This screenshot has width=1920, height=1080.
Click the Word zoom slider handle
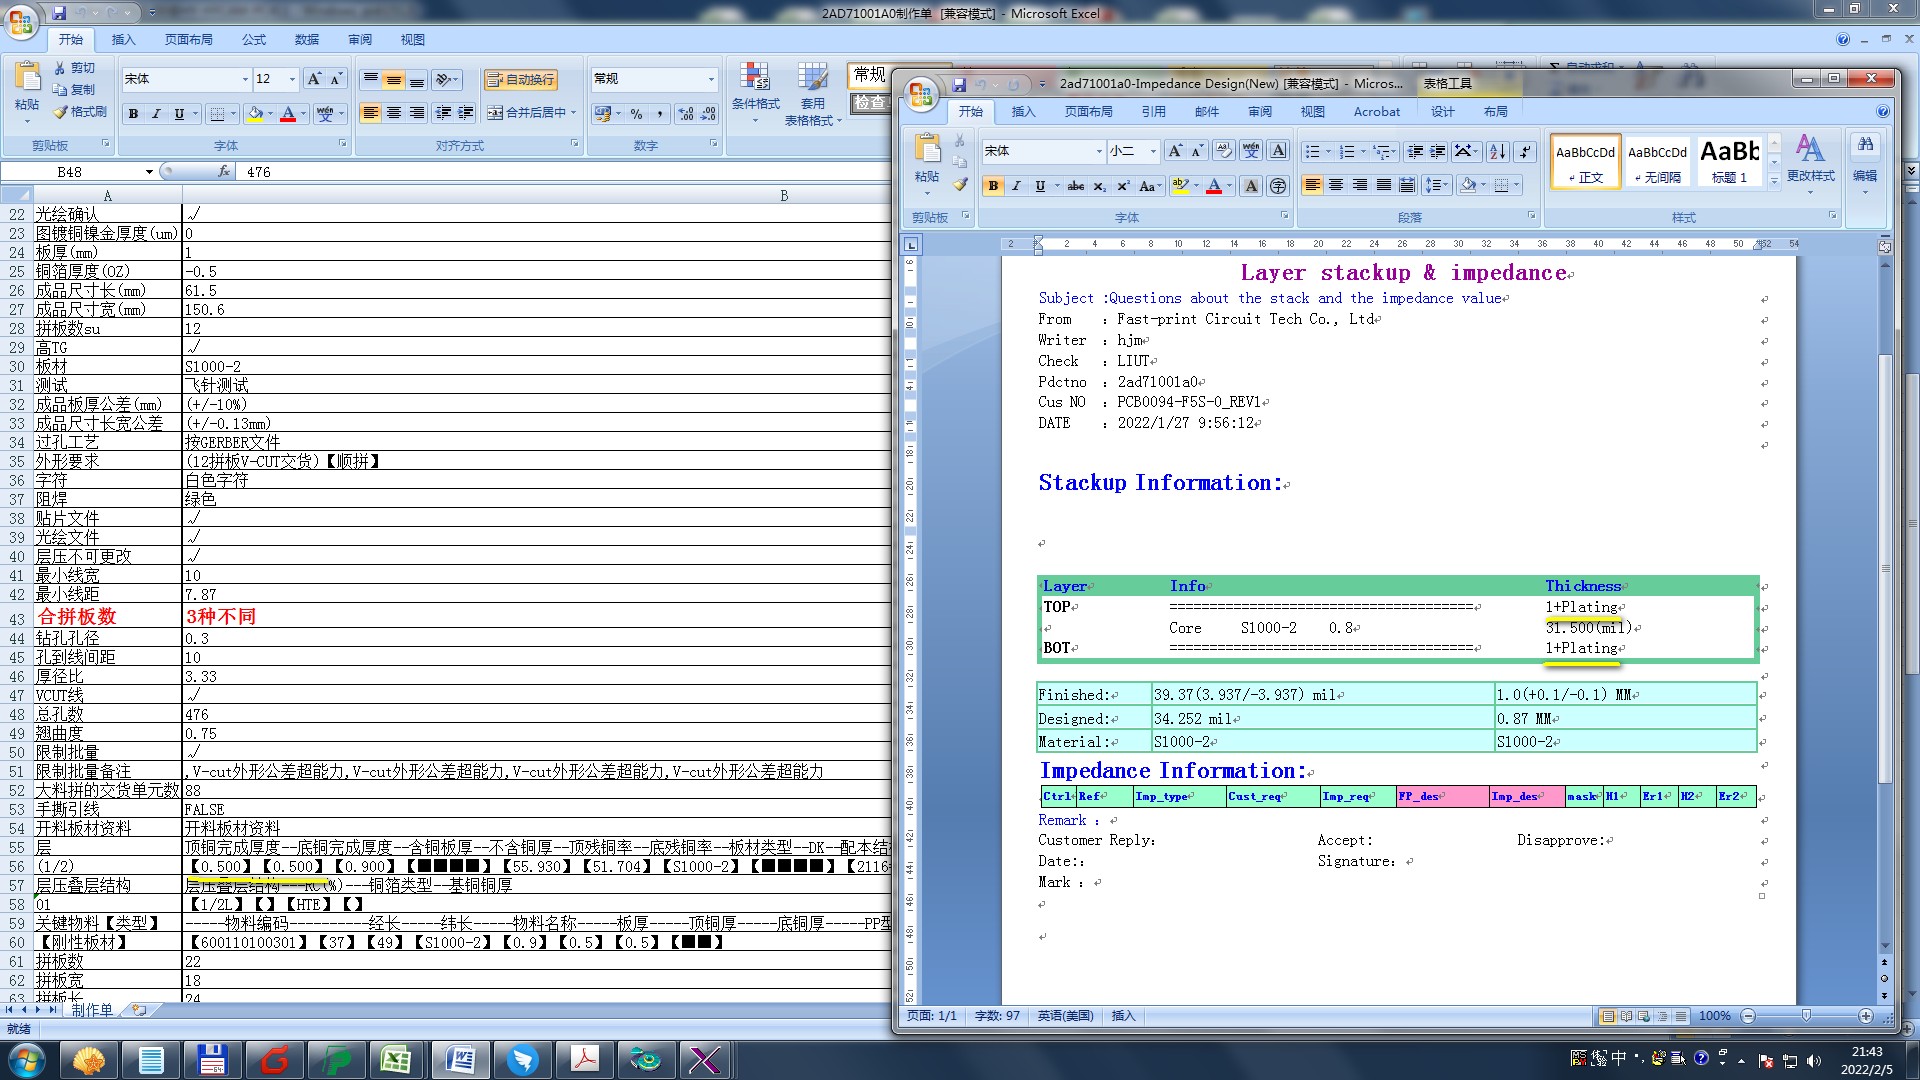(x=1806, y=1016)
